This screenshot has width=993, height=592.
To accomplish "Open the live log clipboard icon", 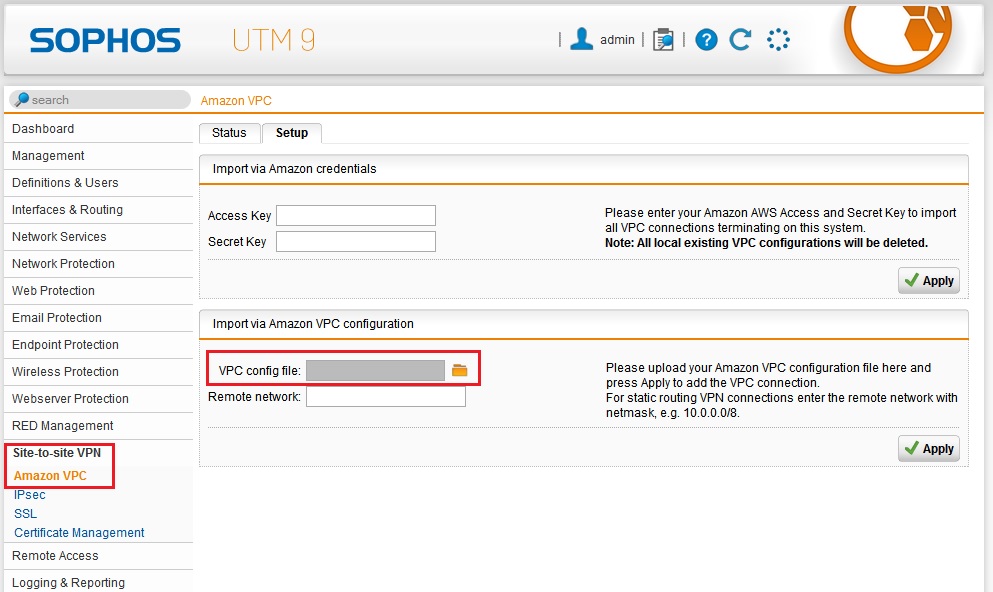I will click(663, 39).
